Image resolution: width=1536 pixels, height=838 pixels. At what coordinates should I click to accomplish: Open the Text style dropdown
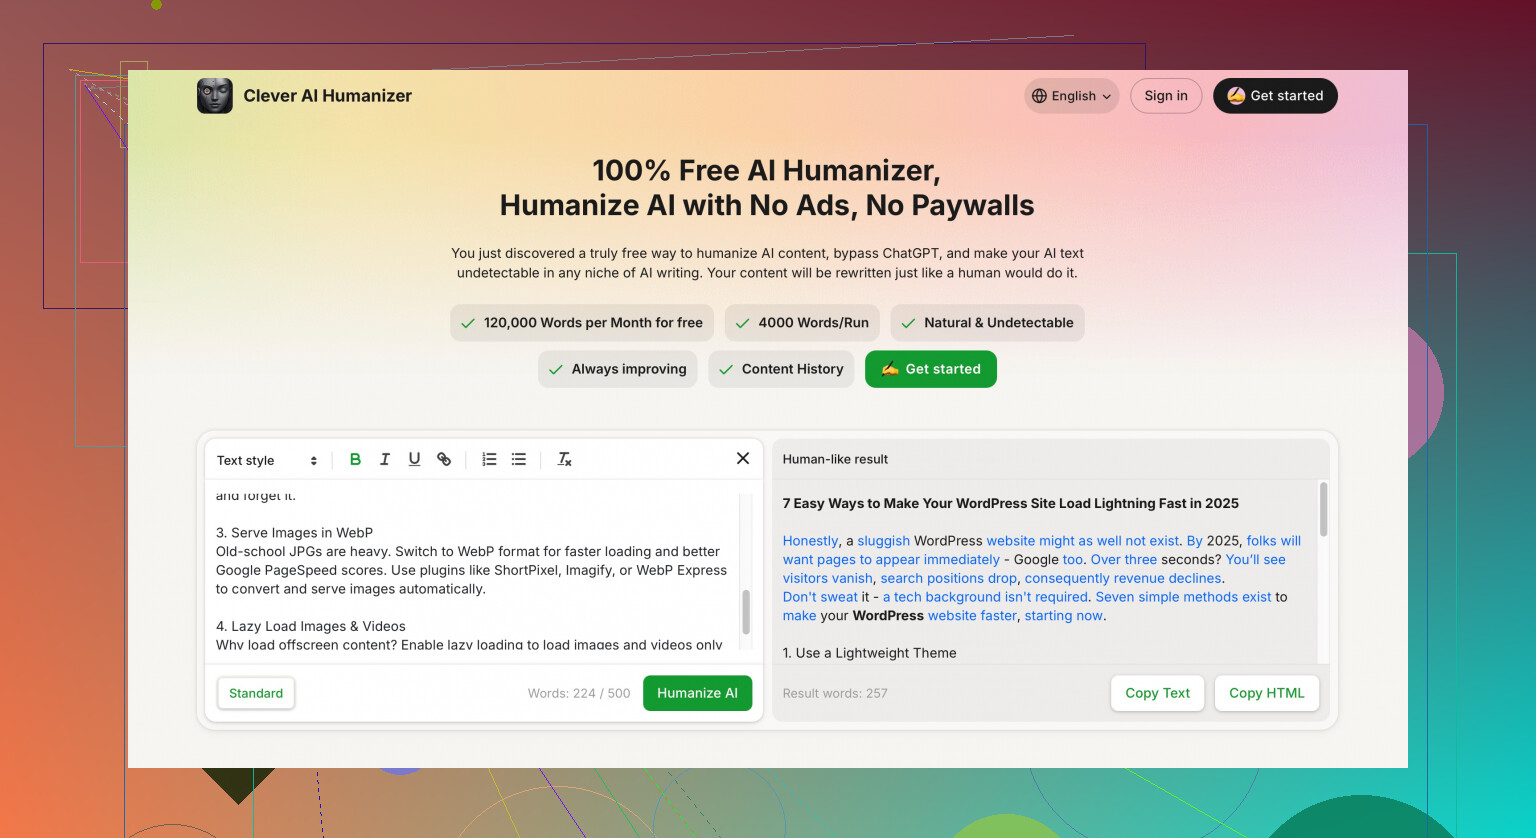coord(267,460)
